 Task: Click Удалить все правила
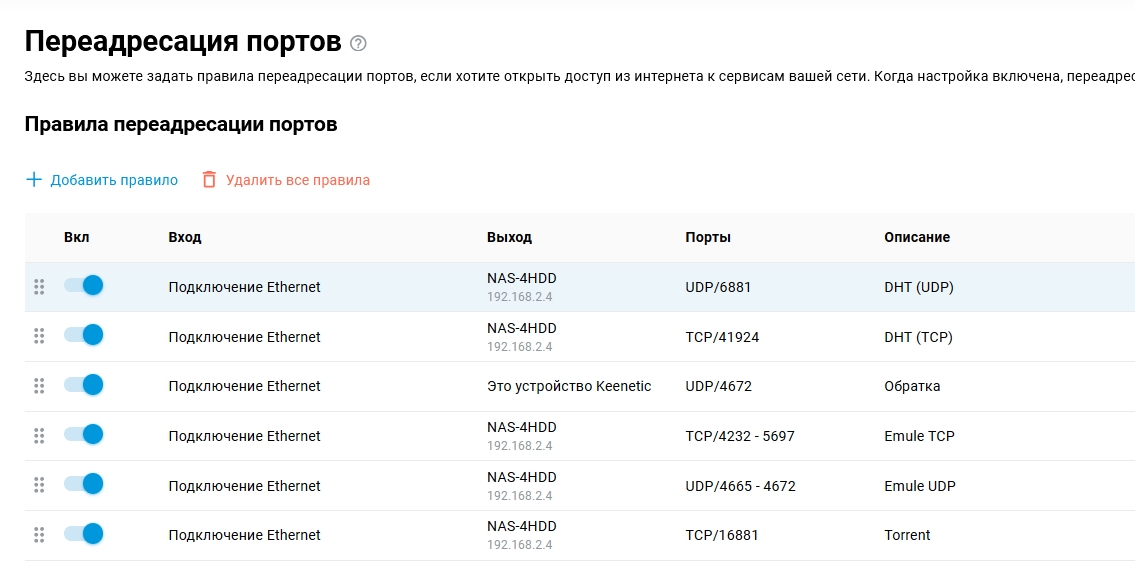(x=298, y=180)
